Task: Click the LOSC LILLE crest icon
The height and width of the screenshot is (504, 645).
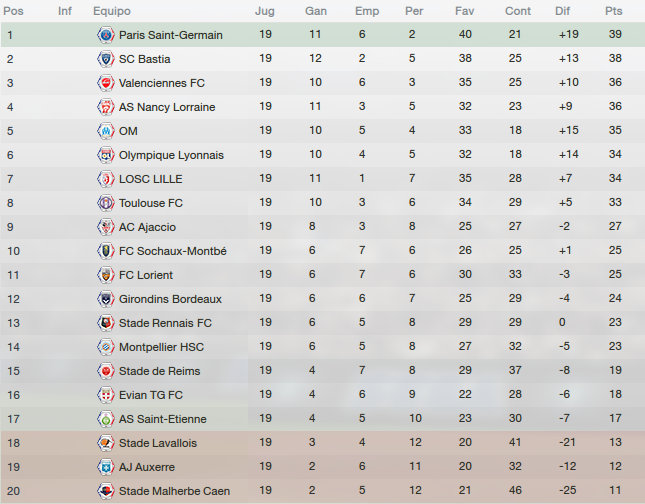Action: [x=106, y=179]
